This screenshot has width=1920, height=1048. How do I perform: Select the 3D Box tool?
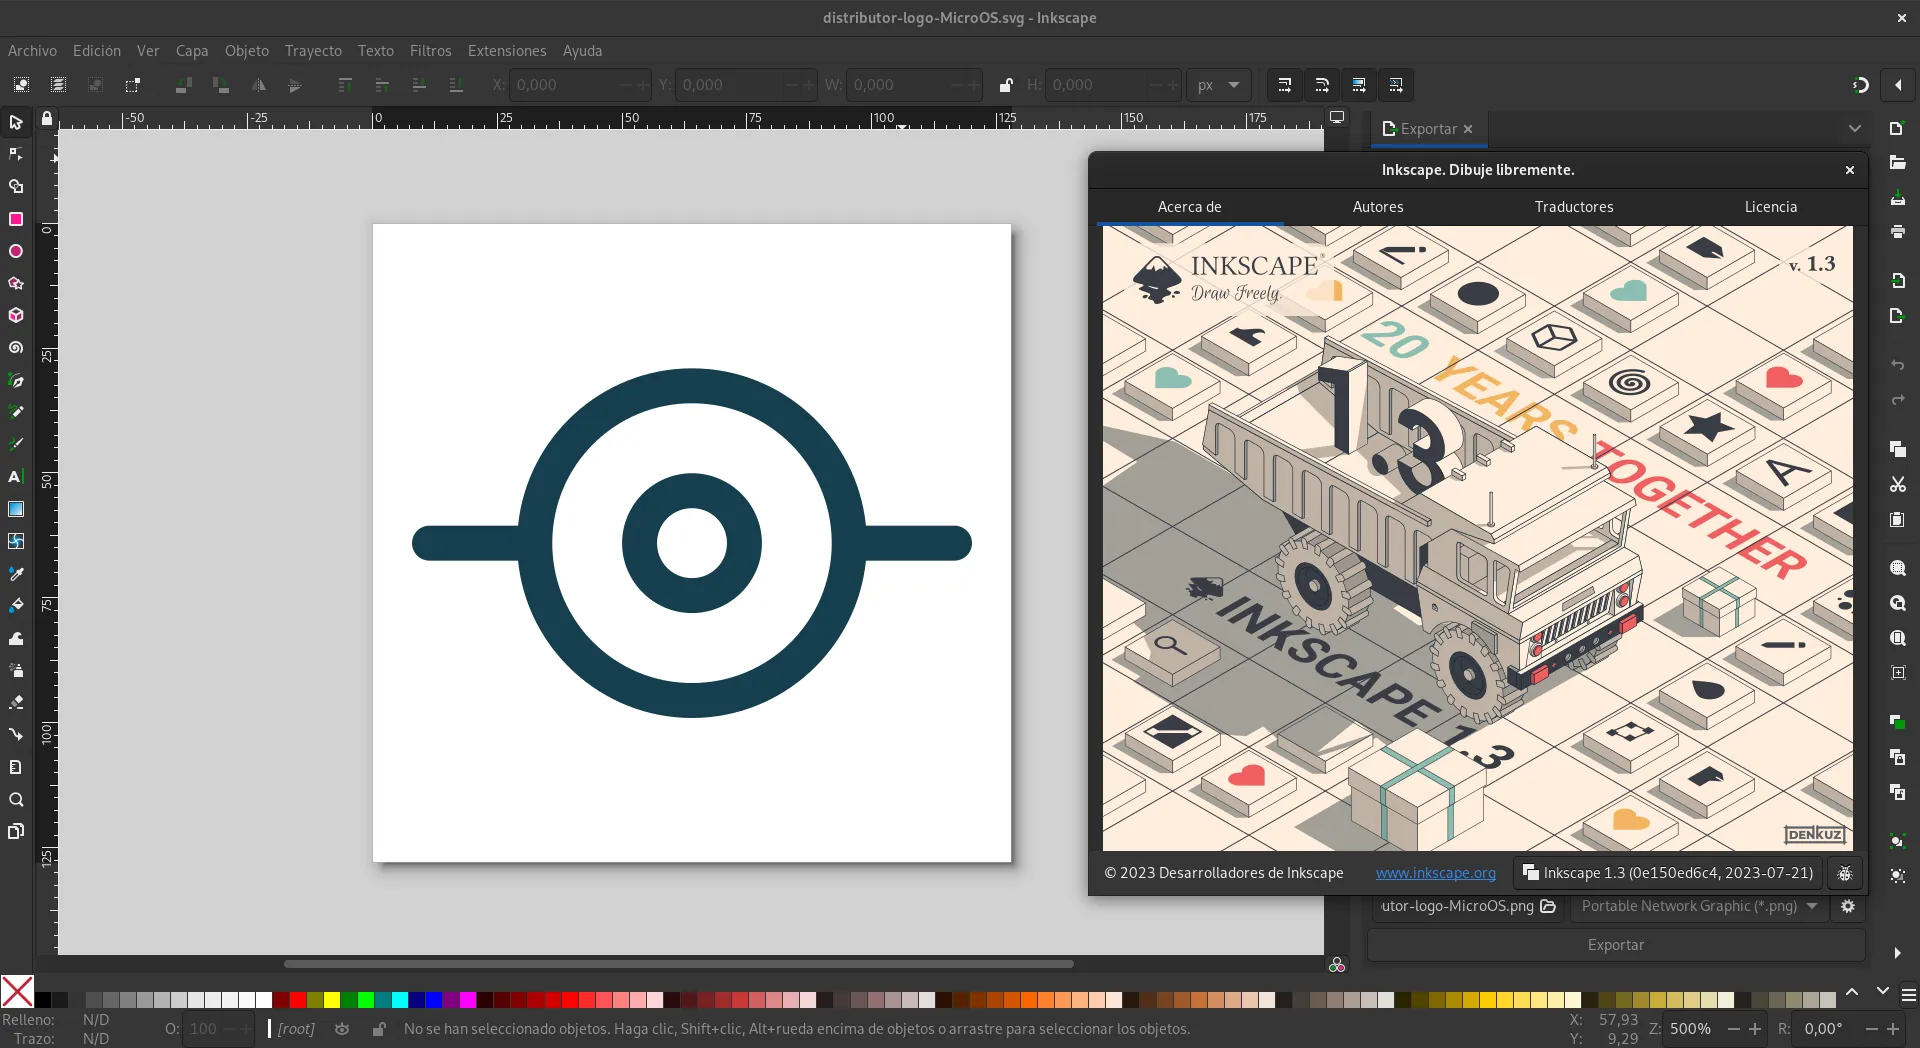pyautogui.click(x=16, y=315)
